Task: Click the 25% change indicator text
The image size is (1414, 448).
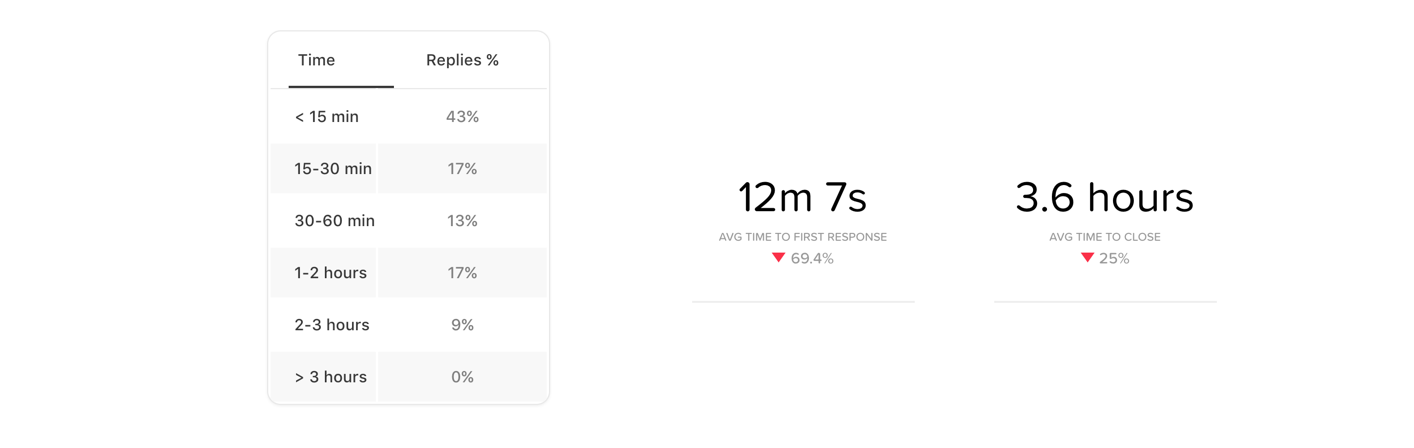Action: point(1114,258)
